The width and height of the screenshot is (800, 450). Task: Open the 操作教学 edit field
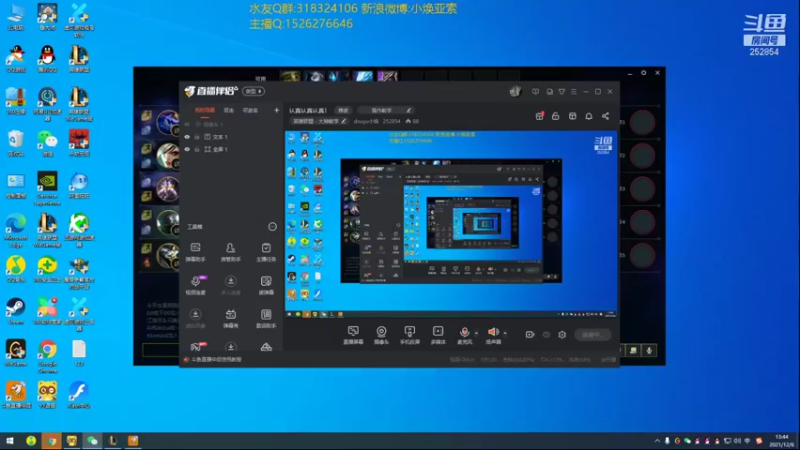tap(385, 110)
